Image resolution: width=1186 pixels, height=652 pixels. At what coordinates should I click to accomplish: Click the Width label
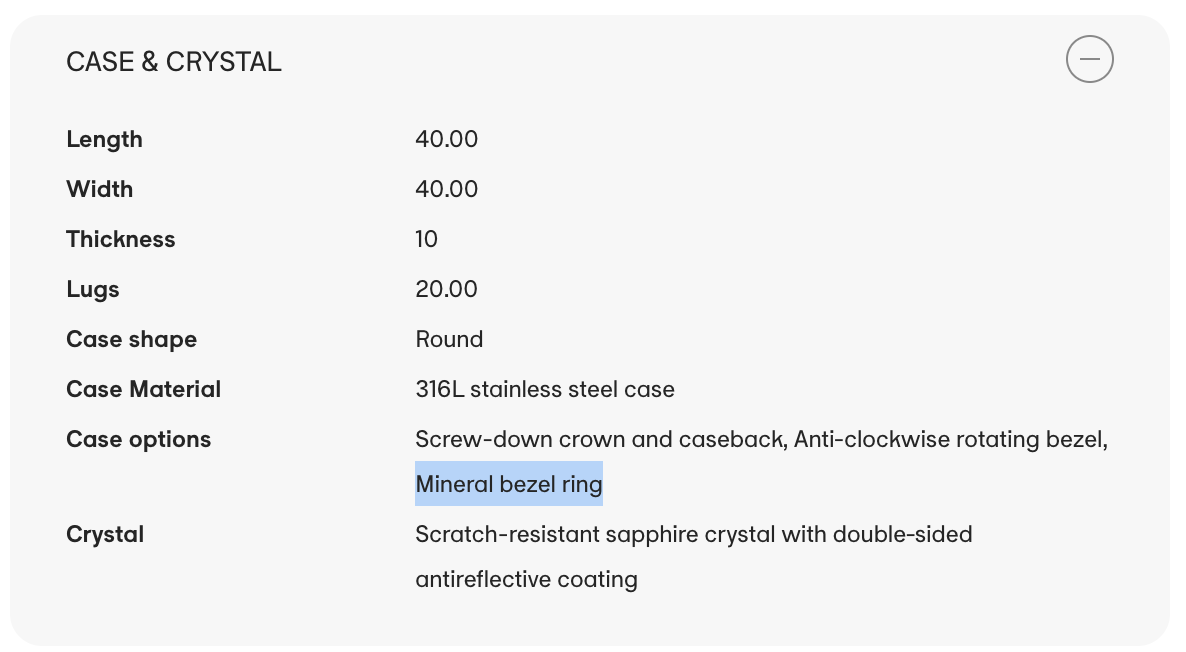tap(99, 189)
